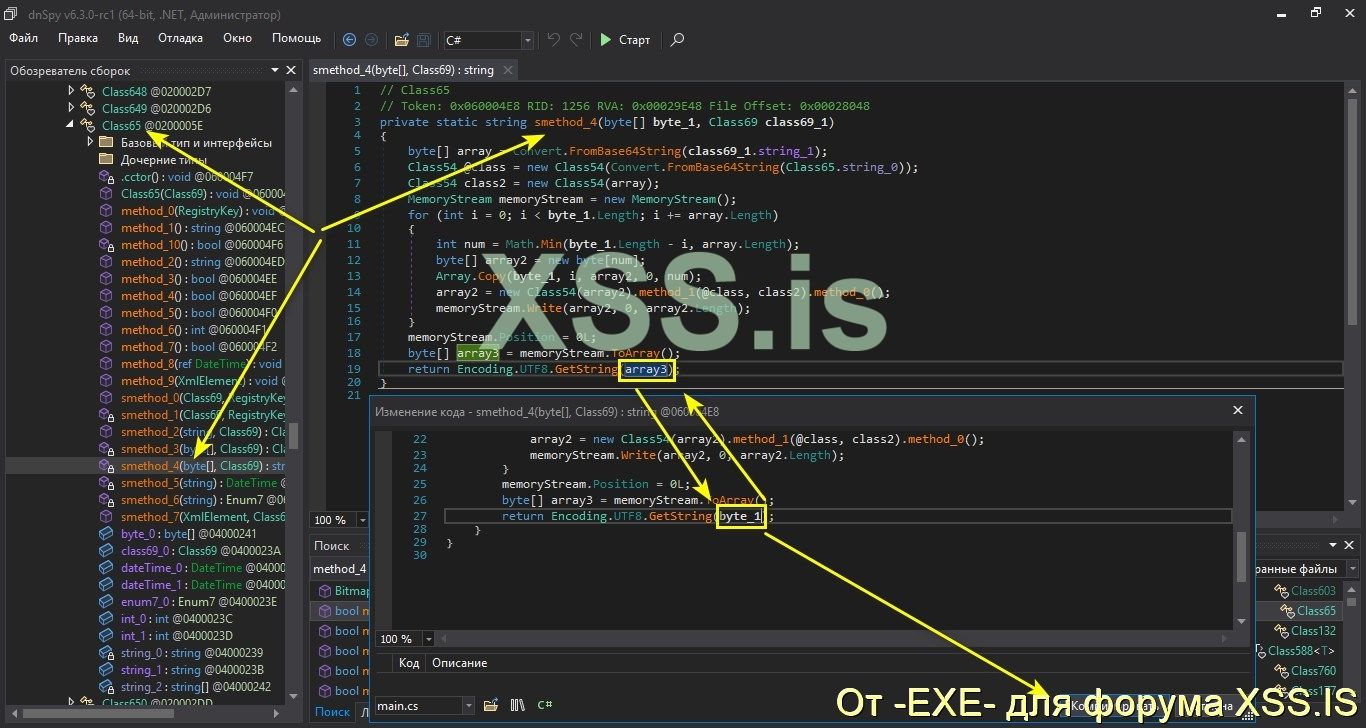Undo the last action
The height and width of the screenshot is (728, 1366).
click(x=554, y=40)
